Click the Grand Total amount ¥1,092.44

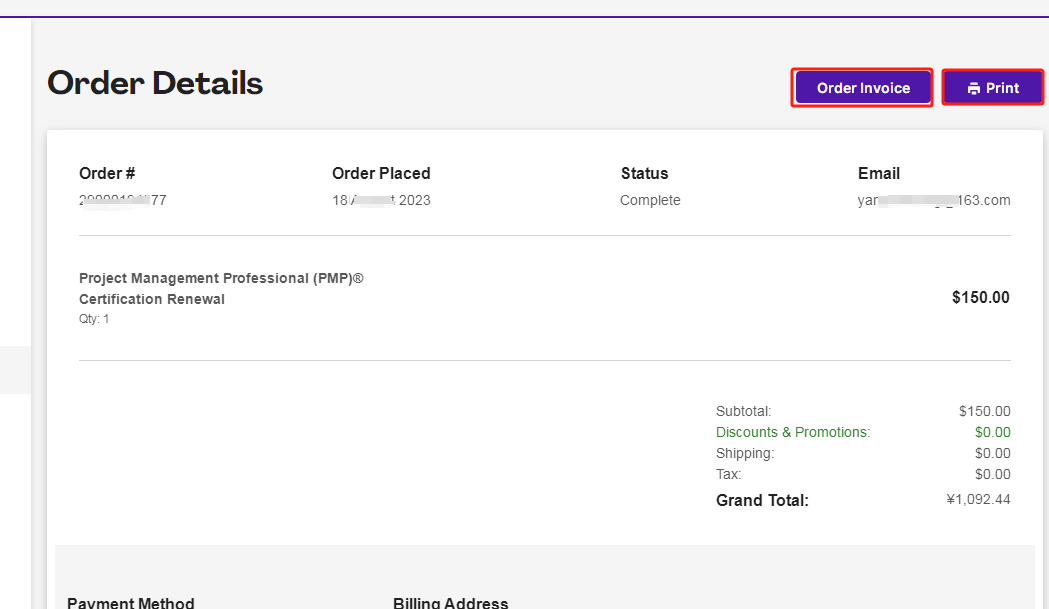[978, 499]
